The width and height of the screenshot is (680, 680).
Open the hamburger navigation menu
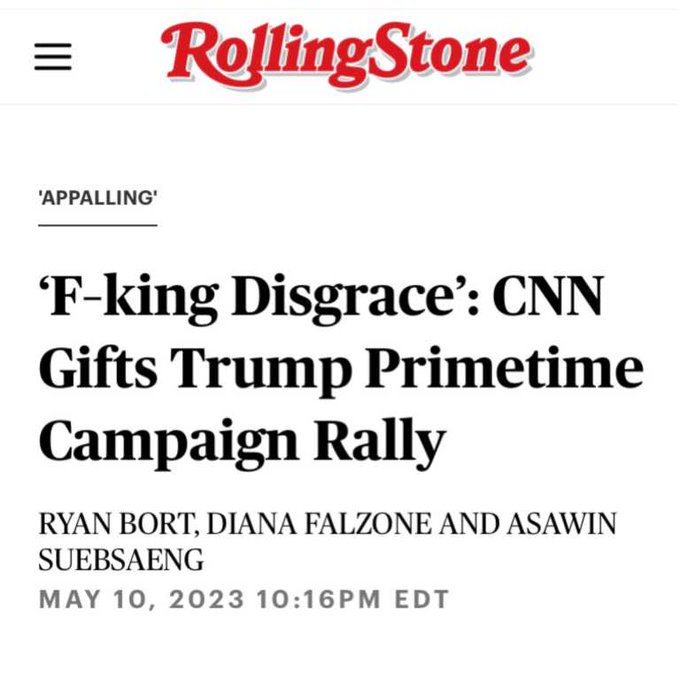point(53,56)
